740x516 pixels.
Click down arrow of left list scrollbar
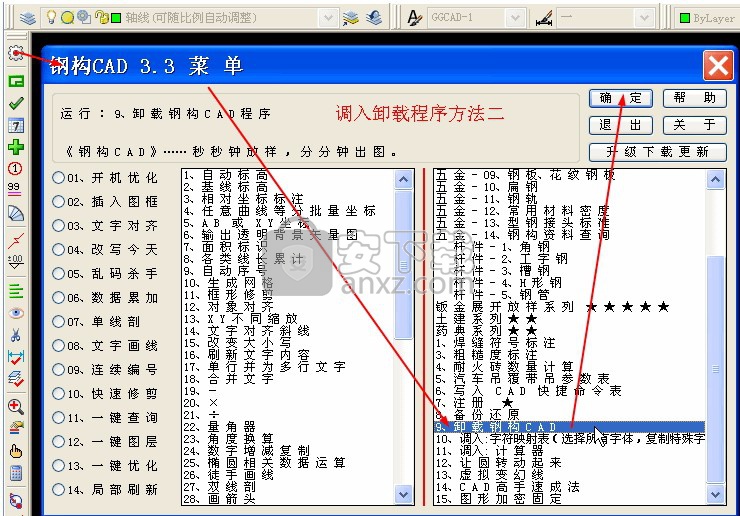pos(404,495)
